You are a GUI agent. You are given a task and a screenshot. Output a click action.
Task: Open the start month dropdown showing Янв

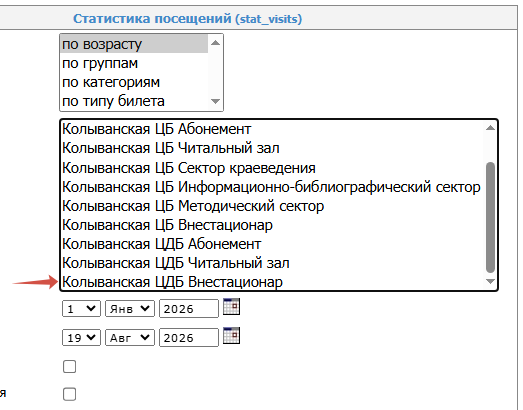pyautogui.click(x=130, y=309)
